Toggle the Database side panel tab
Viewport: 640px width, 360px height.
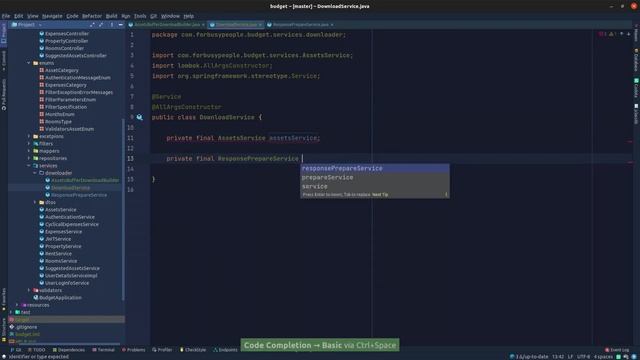point(636,59)
